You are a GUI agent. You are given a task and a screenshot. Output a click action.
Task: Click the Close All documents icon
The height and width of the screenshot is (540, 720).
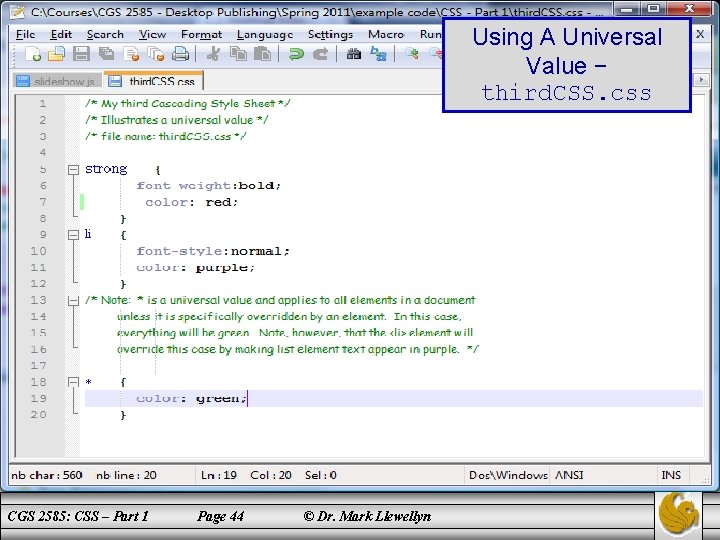click(x=156, y=54)
